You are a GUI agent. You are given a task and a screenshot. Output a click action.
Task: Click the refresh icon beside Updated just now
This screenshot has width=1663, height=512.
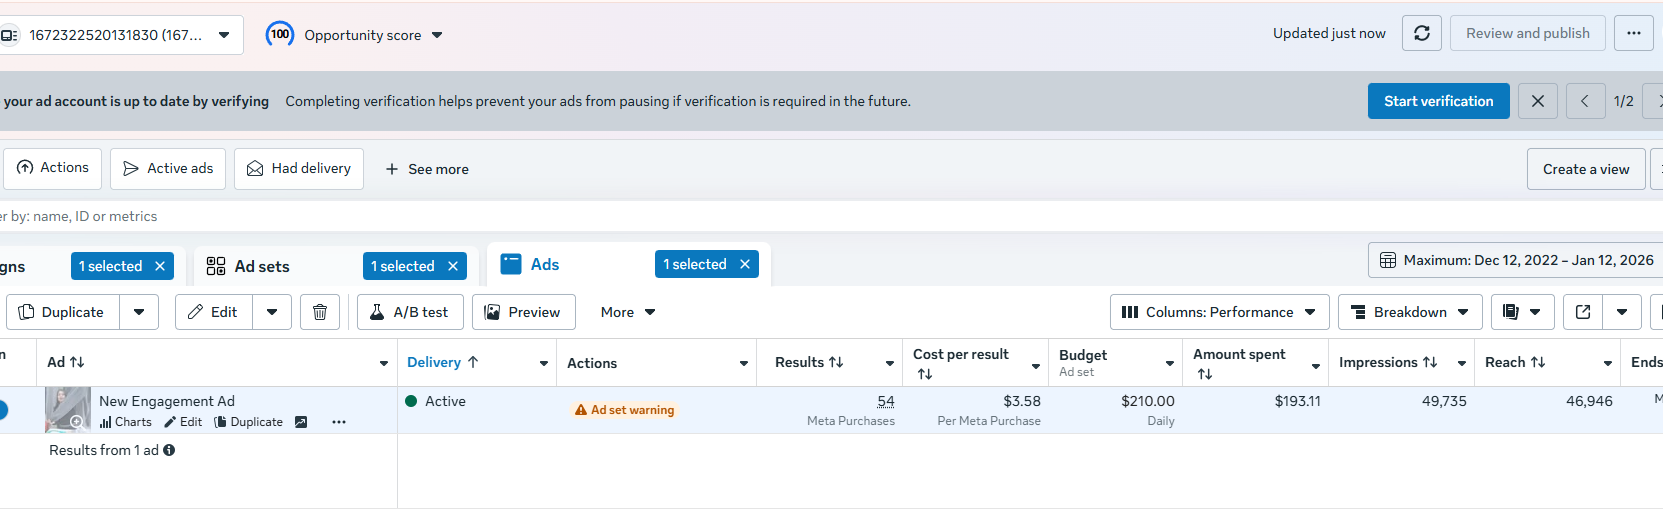[x=1421, y=33]
